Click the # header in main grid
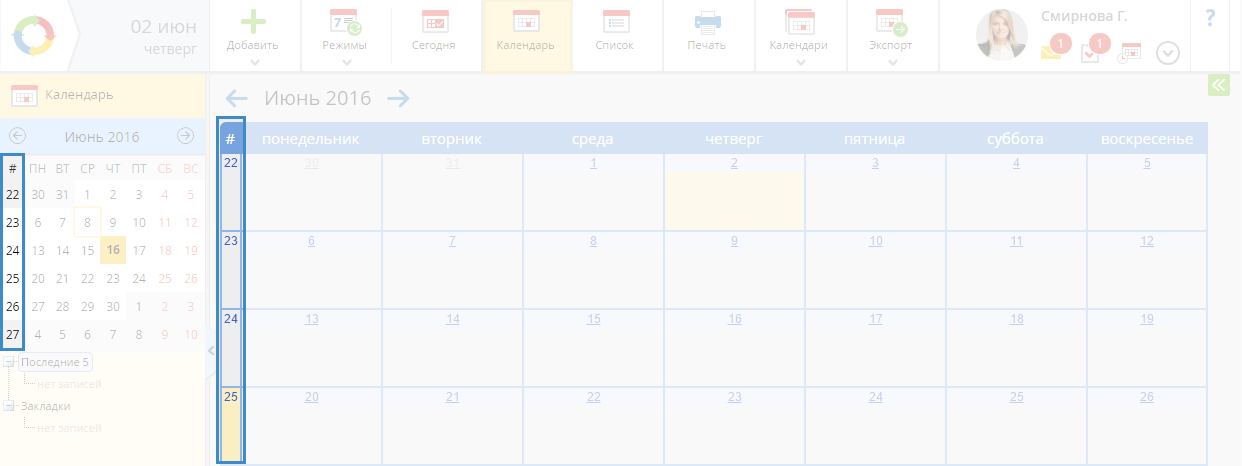The height and width of the screenshot is (466, 1242). 230,139
